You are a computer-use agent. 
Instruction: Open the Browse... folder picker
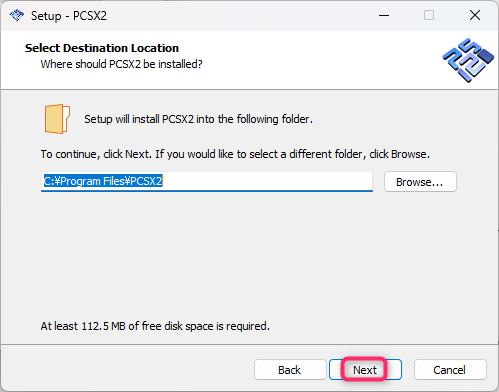click(x=420, y=182)
